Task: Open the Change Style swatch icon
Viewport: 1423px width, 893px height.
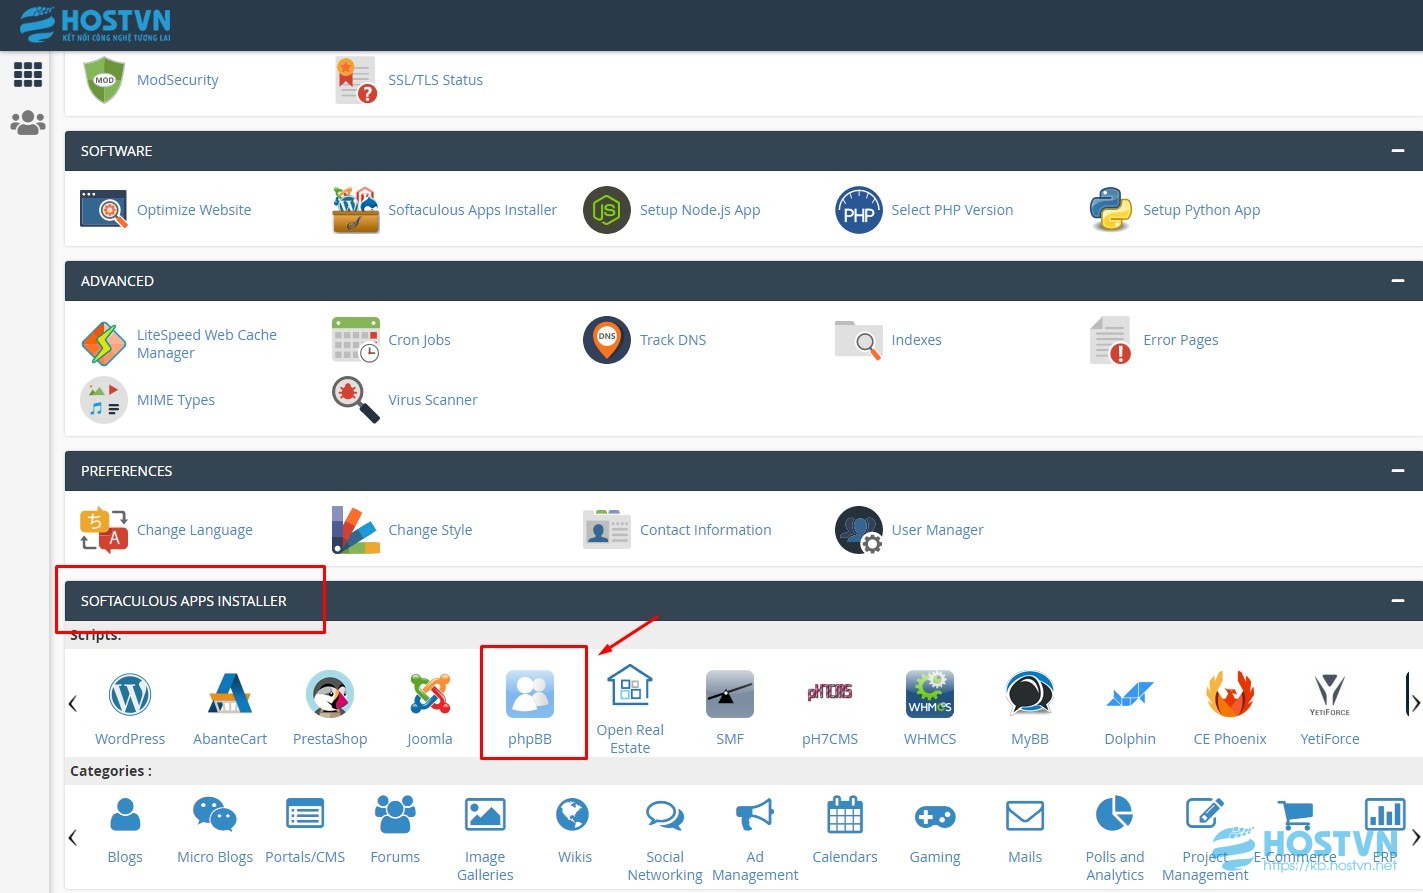Action: (356, 530)
